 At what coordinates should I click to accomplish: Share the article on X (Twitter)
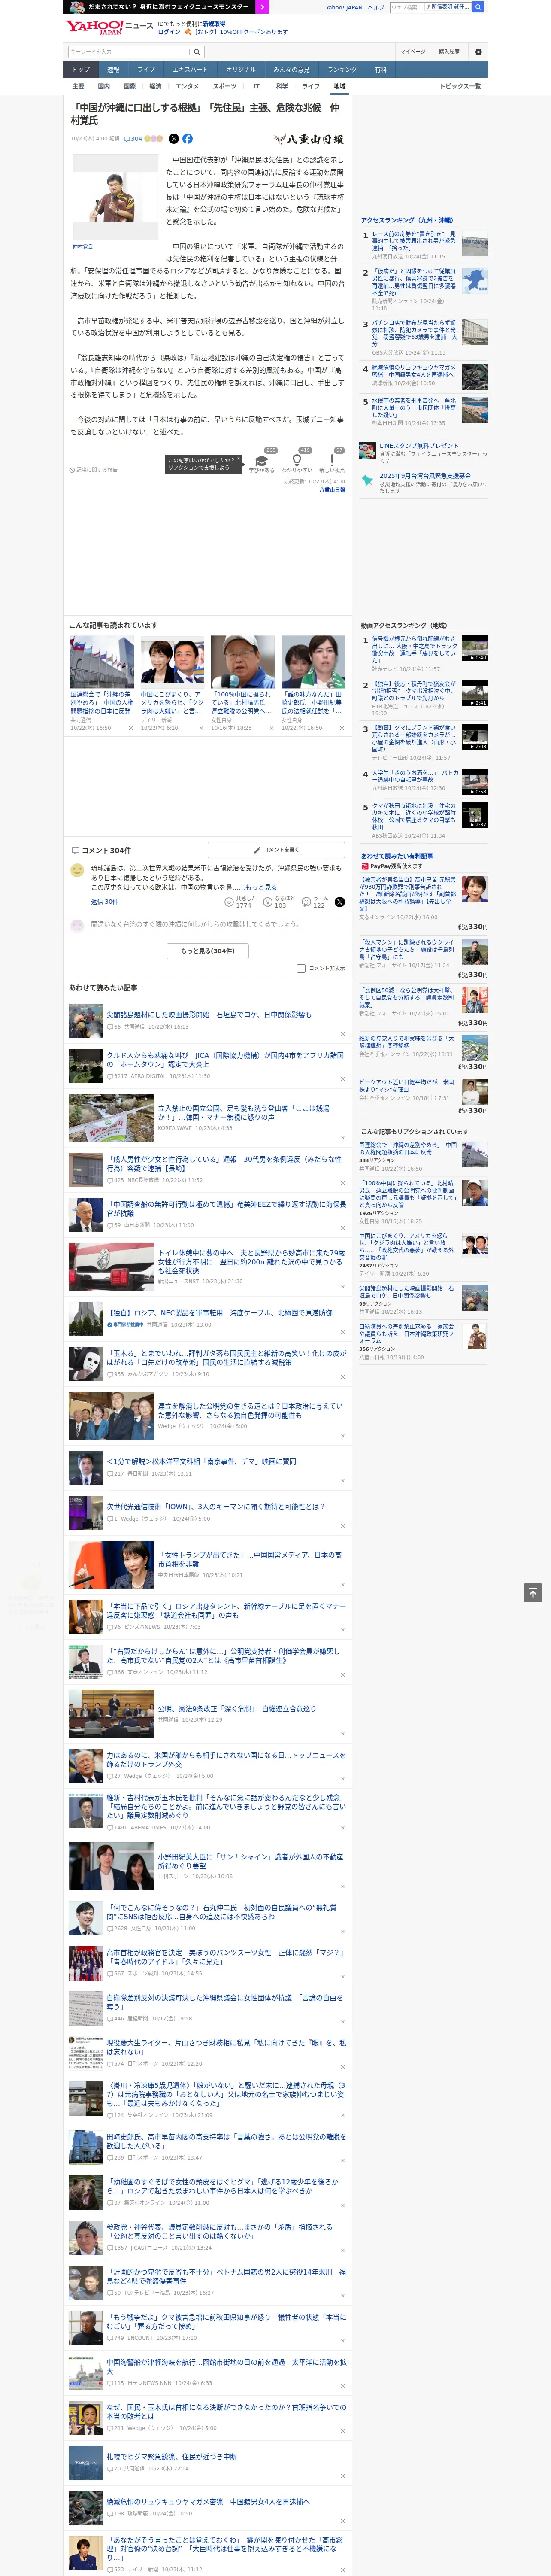[174, 139]
